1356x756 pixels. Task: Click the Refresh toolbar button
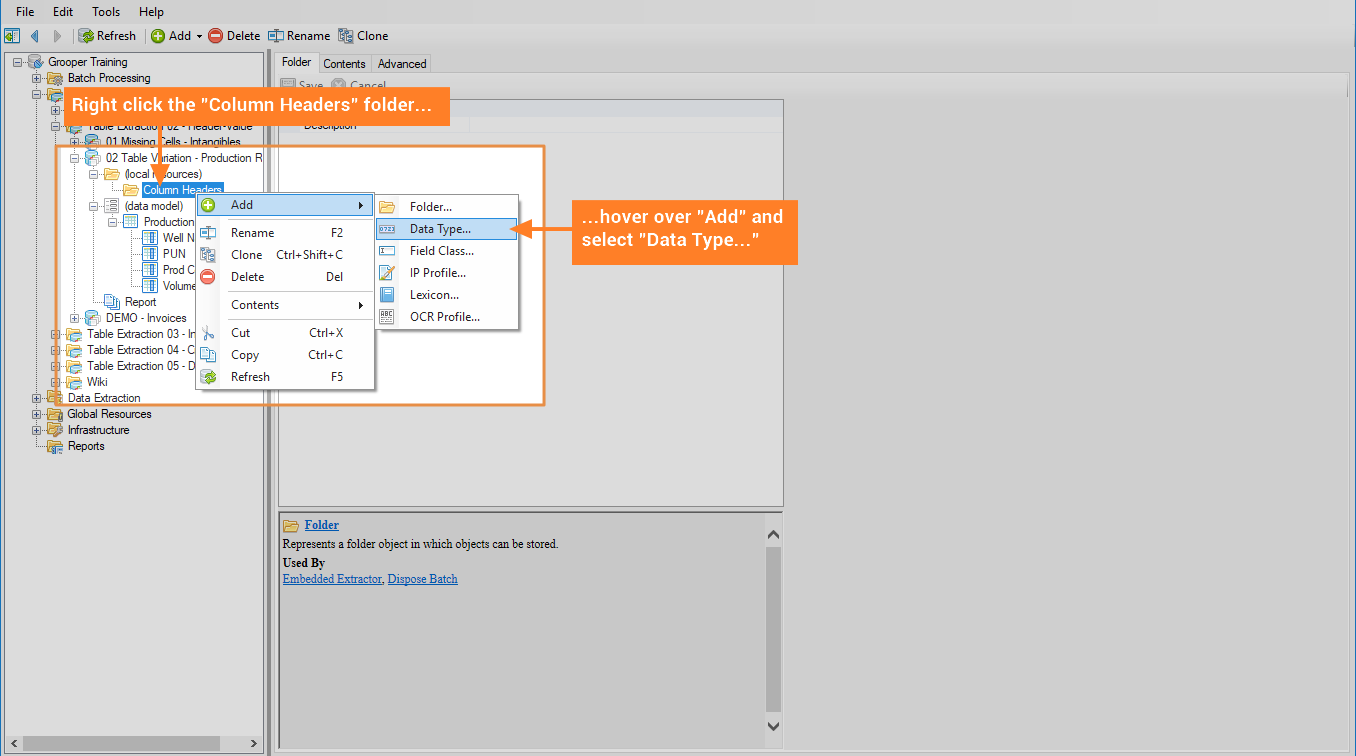107,36
